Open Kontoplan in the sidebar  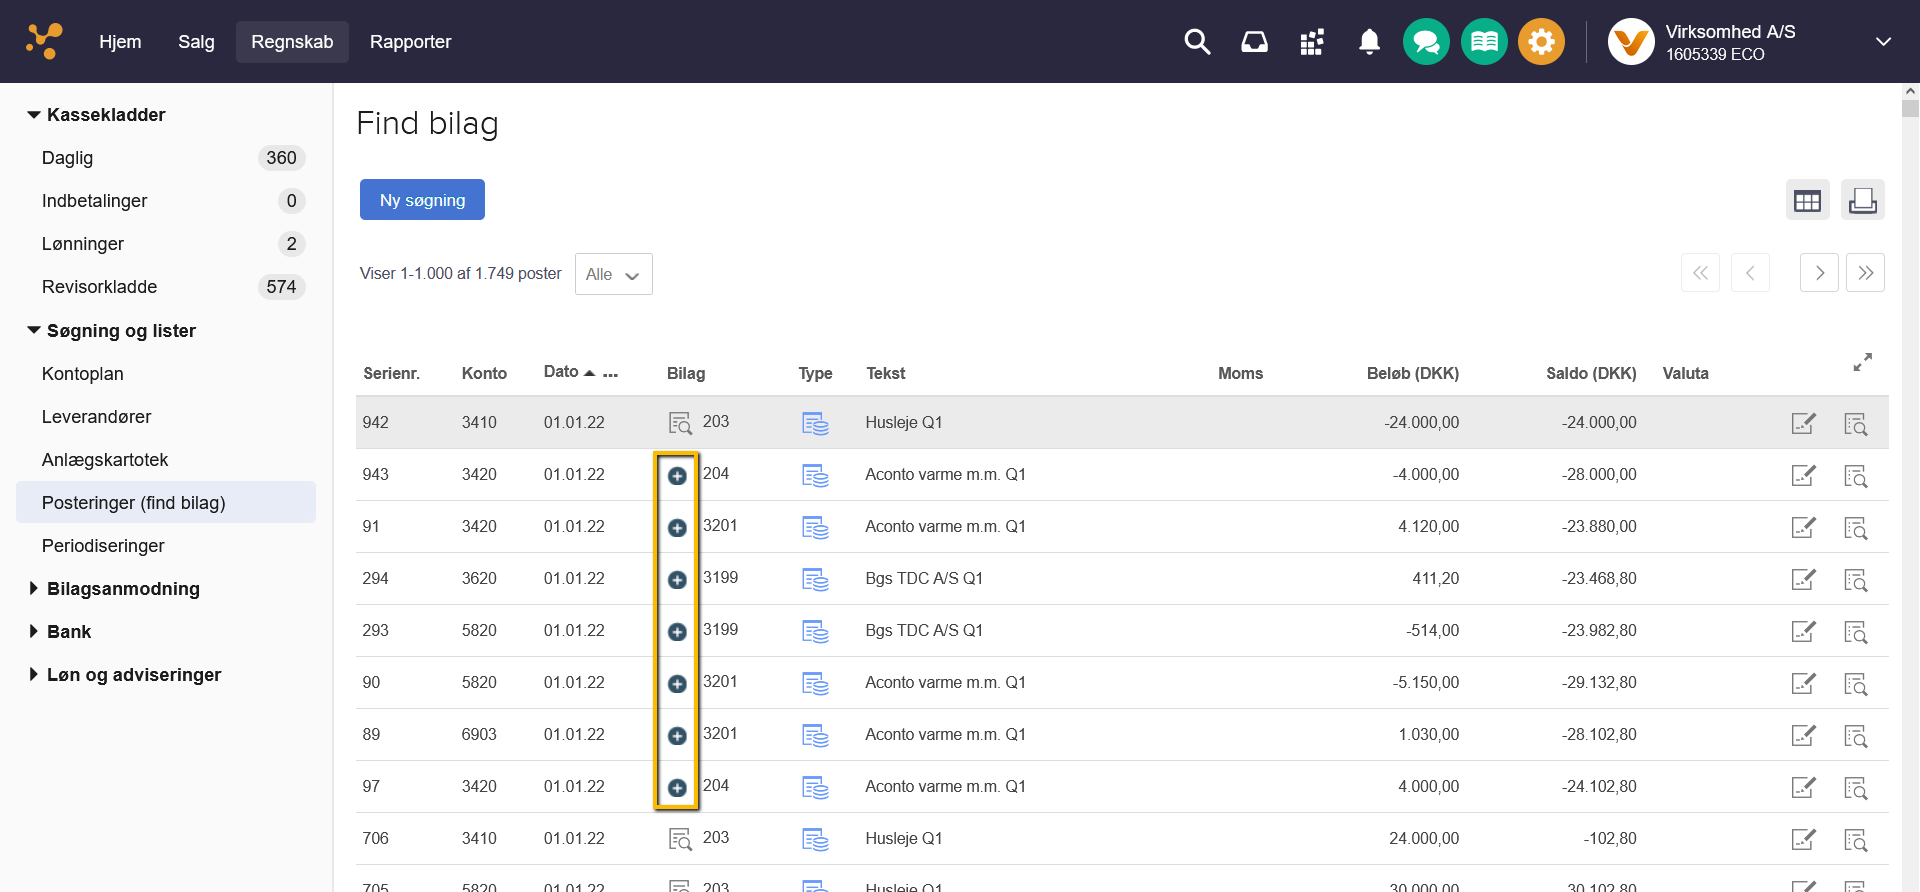(83, 374)
